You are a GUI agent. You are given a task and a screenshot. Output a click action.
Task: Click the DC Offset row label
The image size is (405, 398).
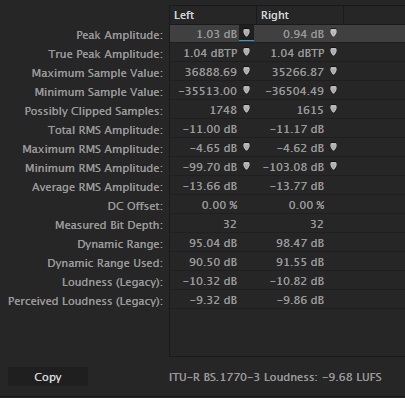(135, 206)
